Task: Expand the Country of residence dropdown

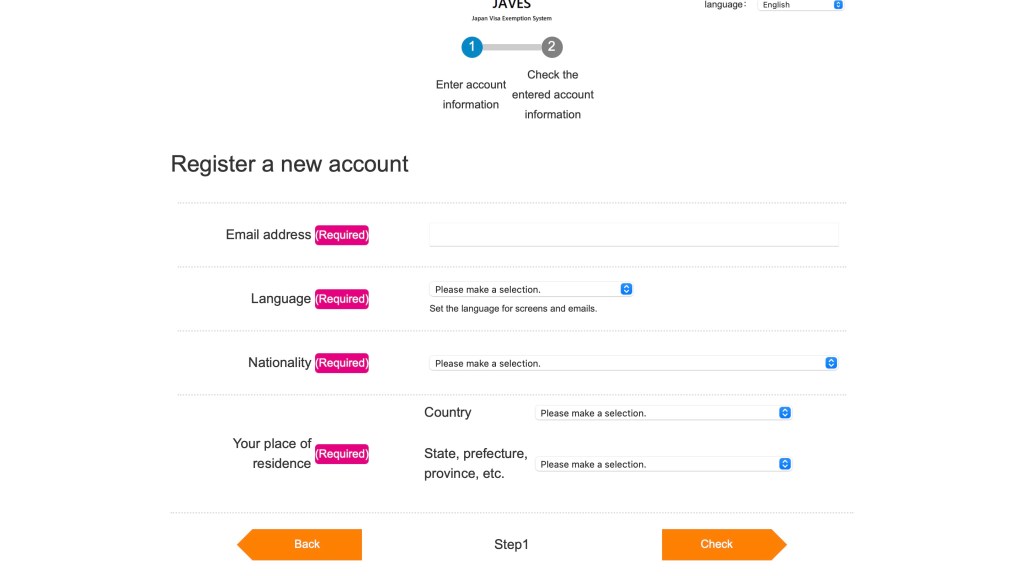Action: (x=663, y=413)
